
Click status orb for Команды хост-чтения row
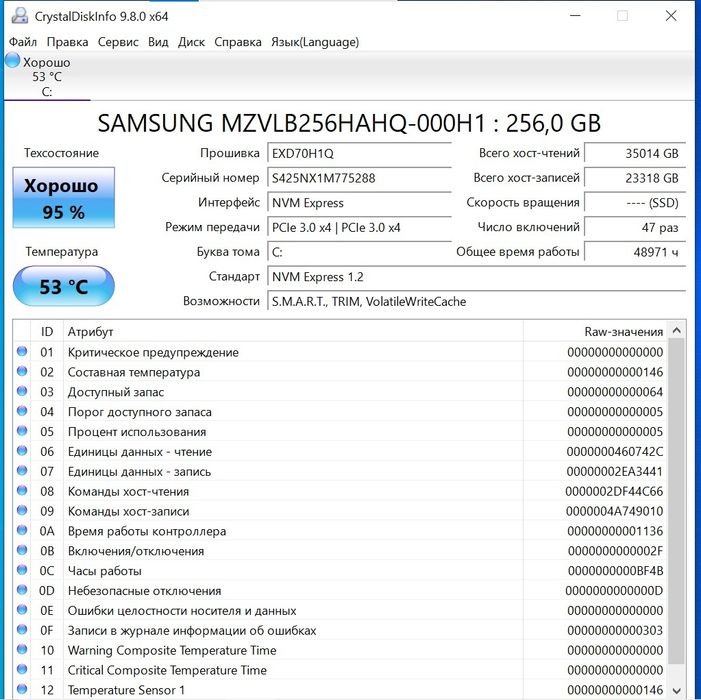pyautogui.click(x=22, y=490)
